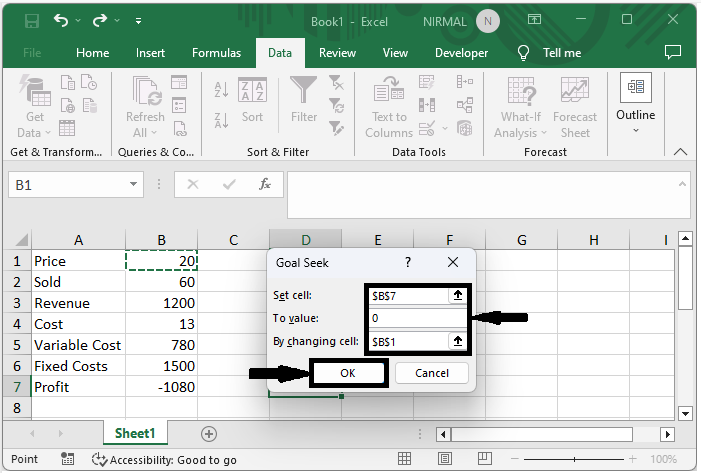
Task: Select cell A3 labeled Revenue
Action: point(78,303)
